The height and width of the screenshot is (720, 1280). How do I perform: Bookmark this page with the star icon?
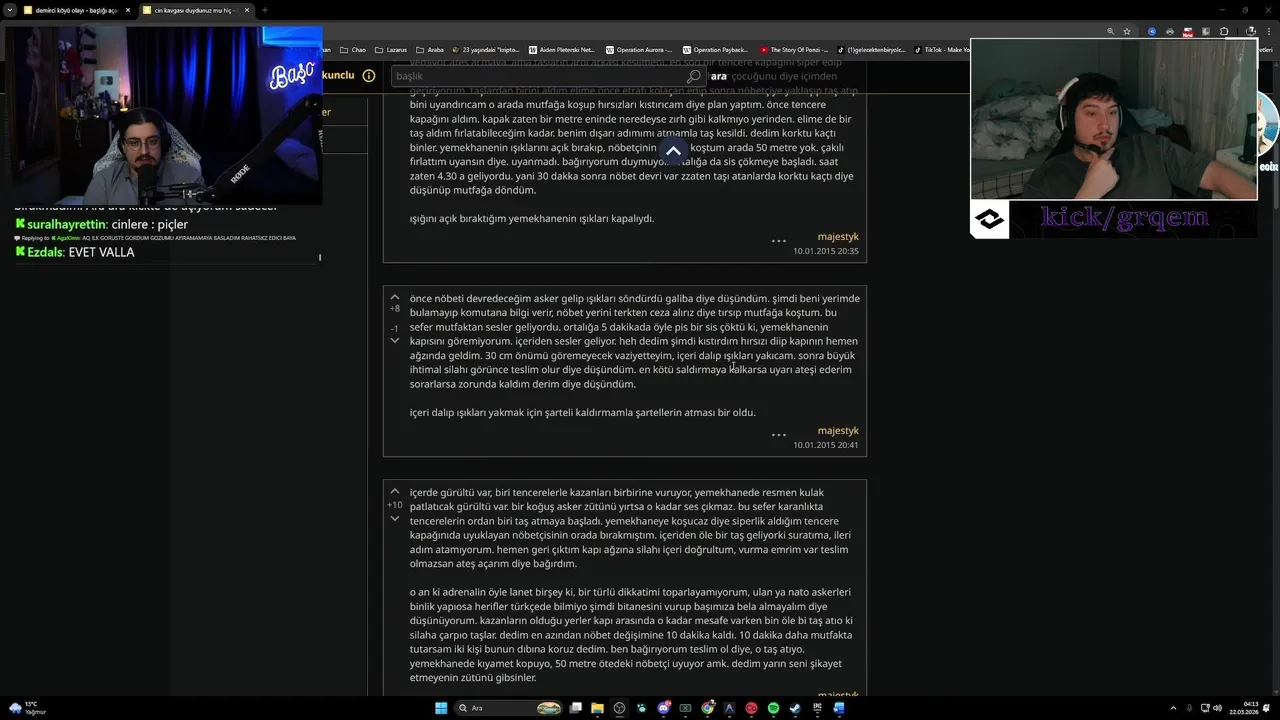pos(1127,31)
